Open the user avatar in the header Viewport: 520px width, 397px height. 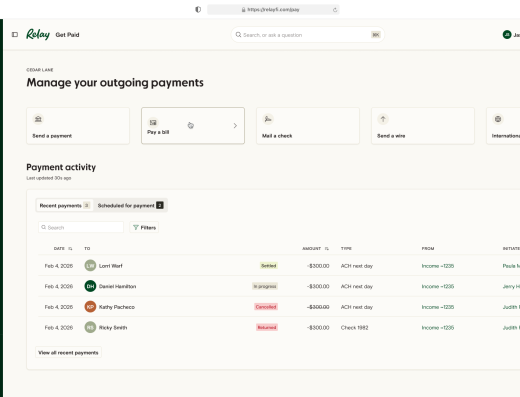(507, 34)
